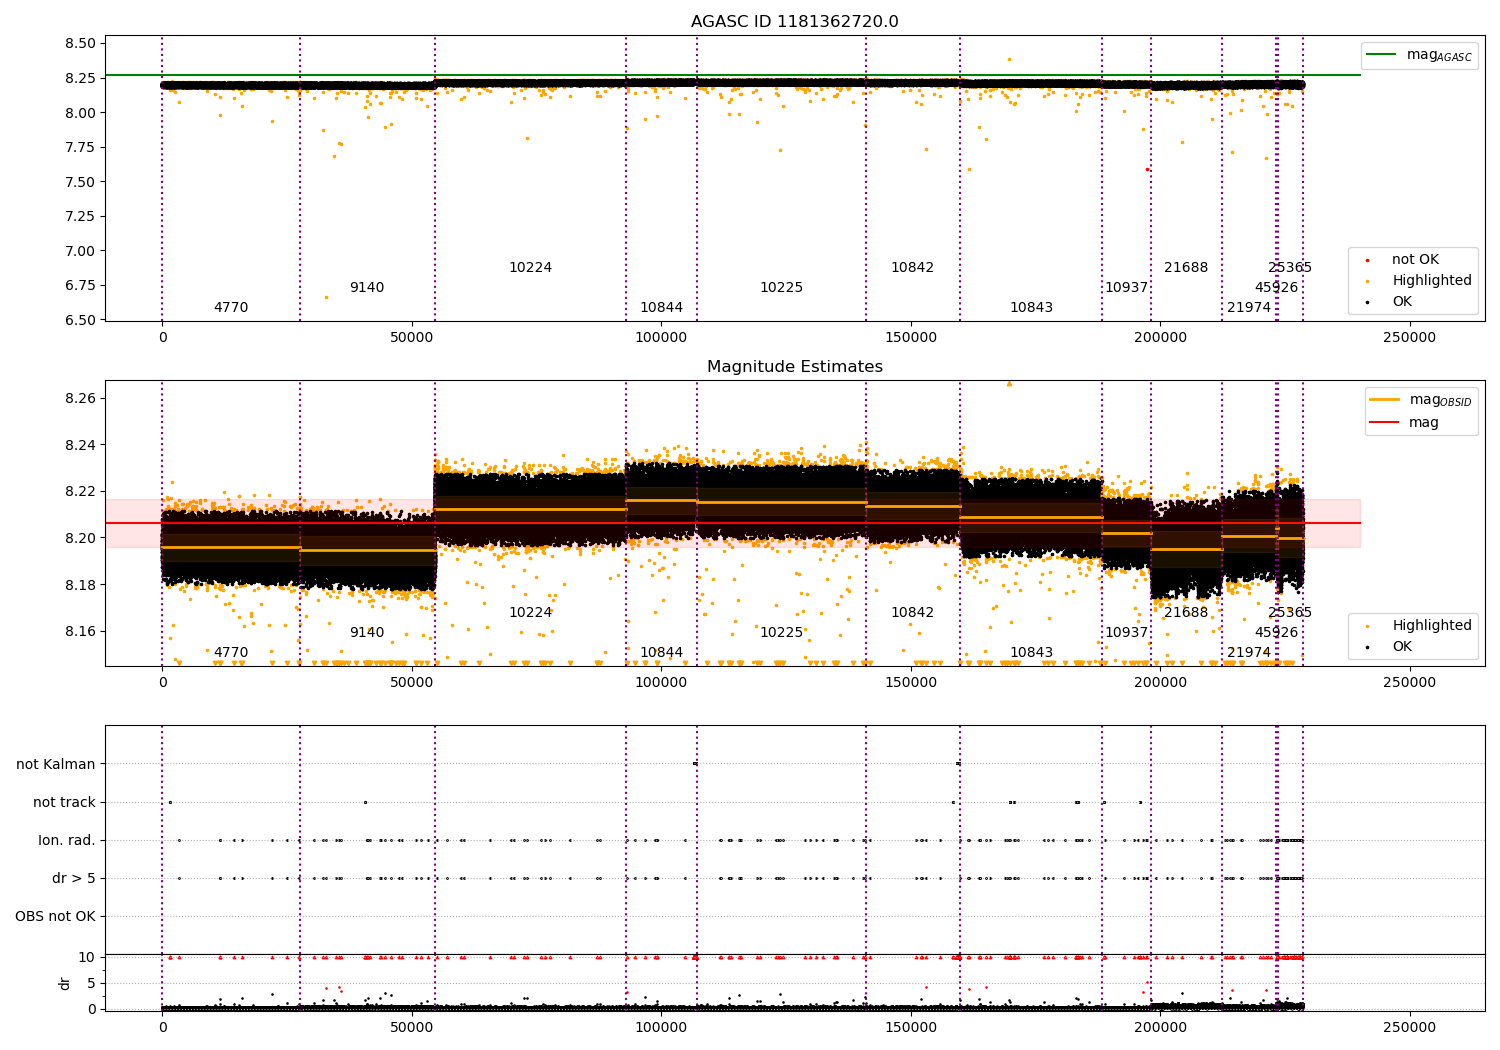Screen dimensions: 1500x1050
Task: Click the 7.50 y-axis tick in top panel
Action: click(x=80, y=182)
